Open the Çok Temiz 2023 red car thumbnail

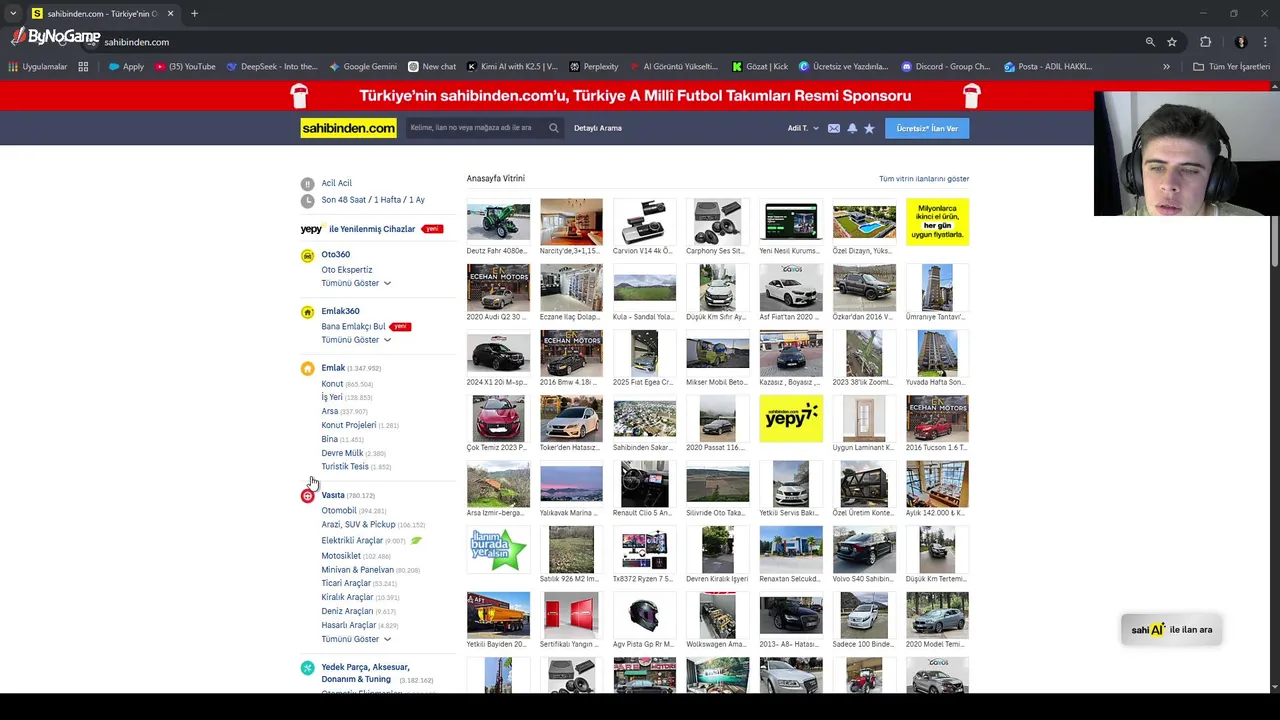tap(498, 419)
